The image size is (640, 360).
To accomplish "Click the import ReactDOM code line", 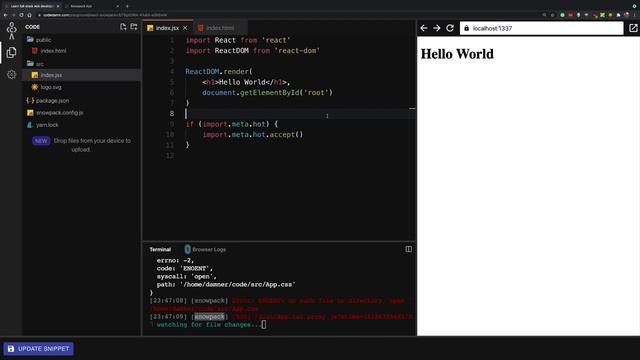I will tap(253, 51).
